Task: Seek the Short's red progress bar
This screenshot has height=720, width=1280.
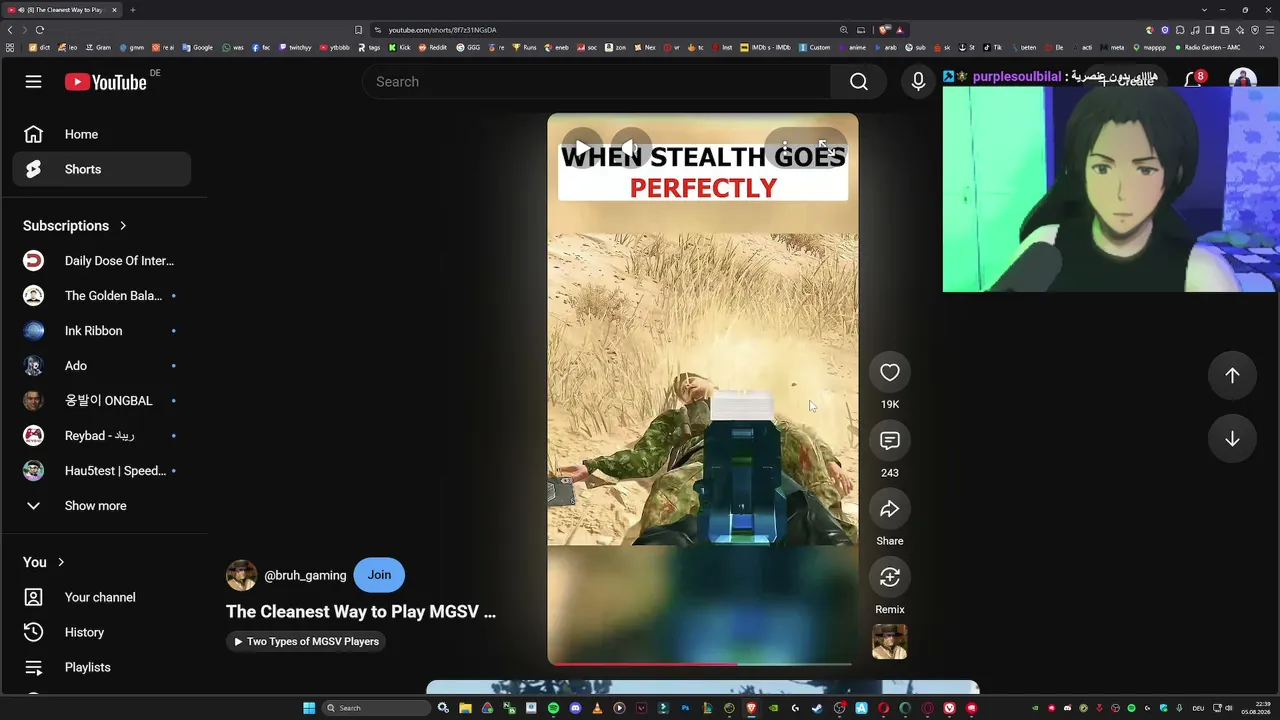Action: pyautogui.click(x=702, y=663)
